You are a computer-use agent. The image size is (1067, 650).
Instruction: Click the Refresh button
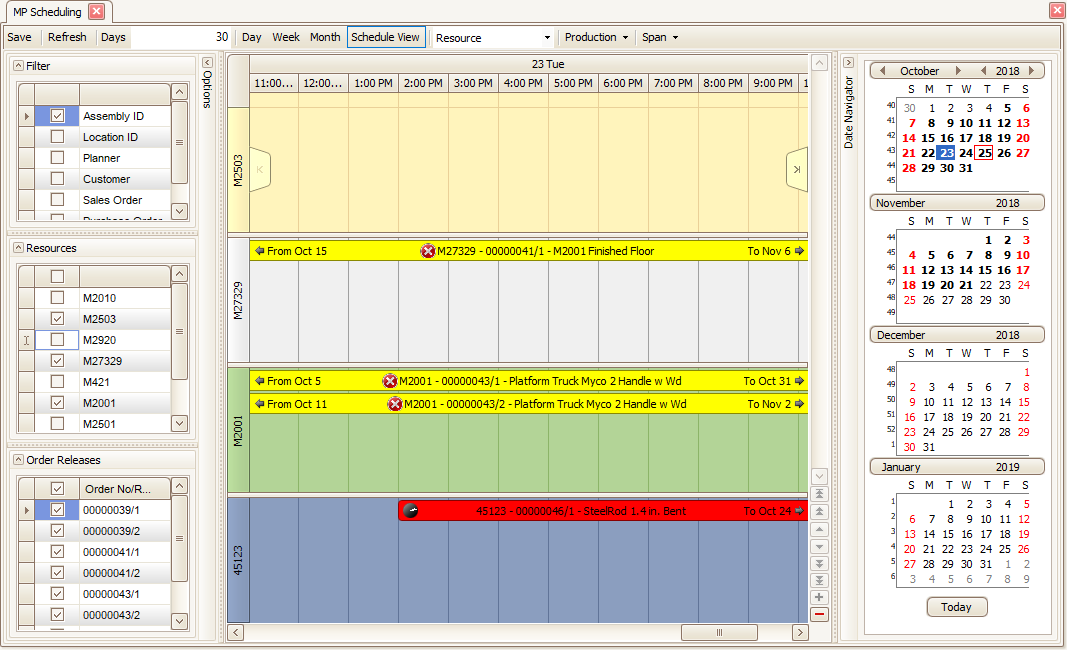(x=67, y=37)
